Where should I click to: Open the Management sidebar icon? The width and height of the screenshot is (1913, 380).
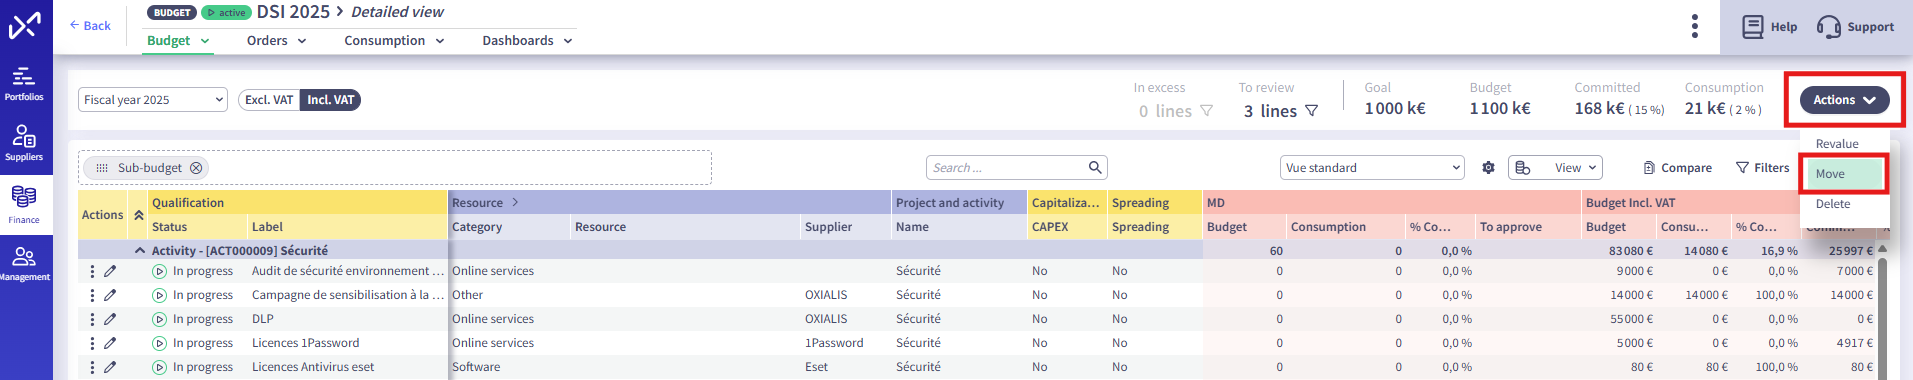(24, 264)
